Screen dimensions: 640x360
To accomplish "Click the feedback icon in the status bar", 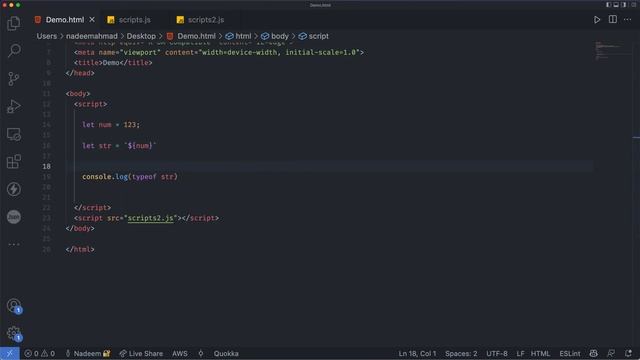I will tap(611, 353).
